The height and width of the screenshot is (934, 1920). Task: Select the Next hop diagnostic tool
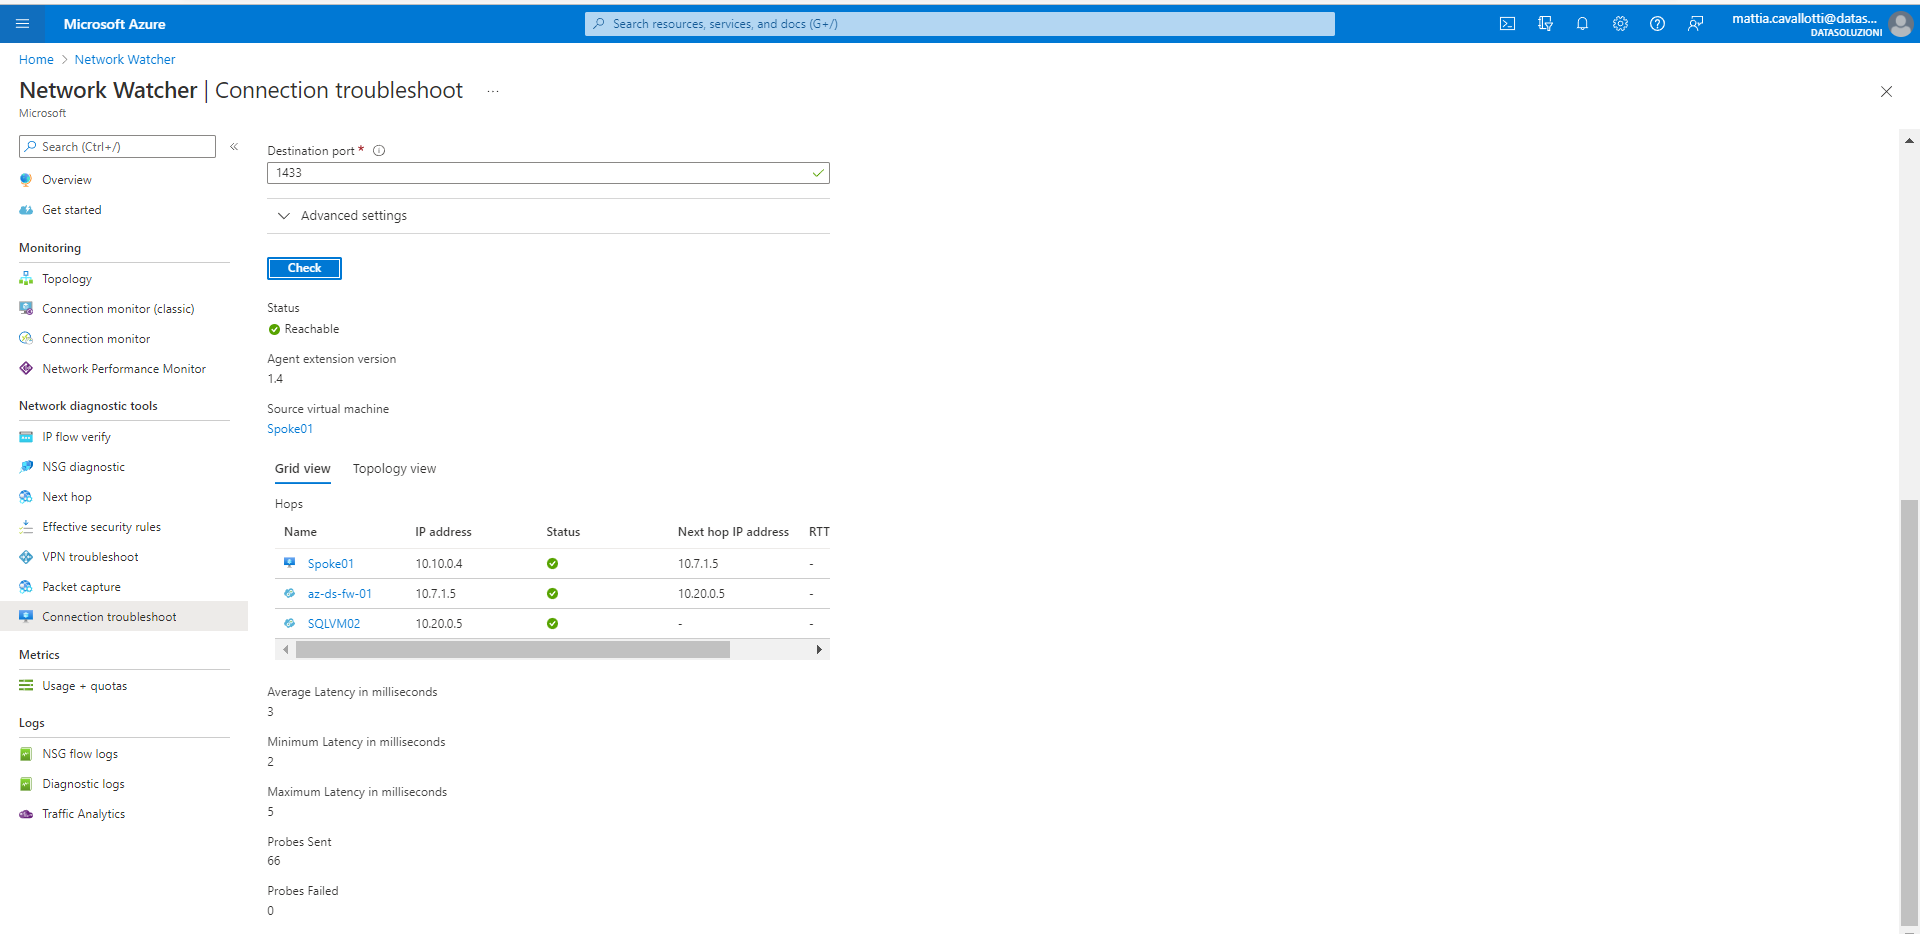coord(66,496)
